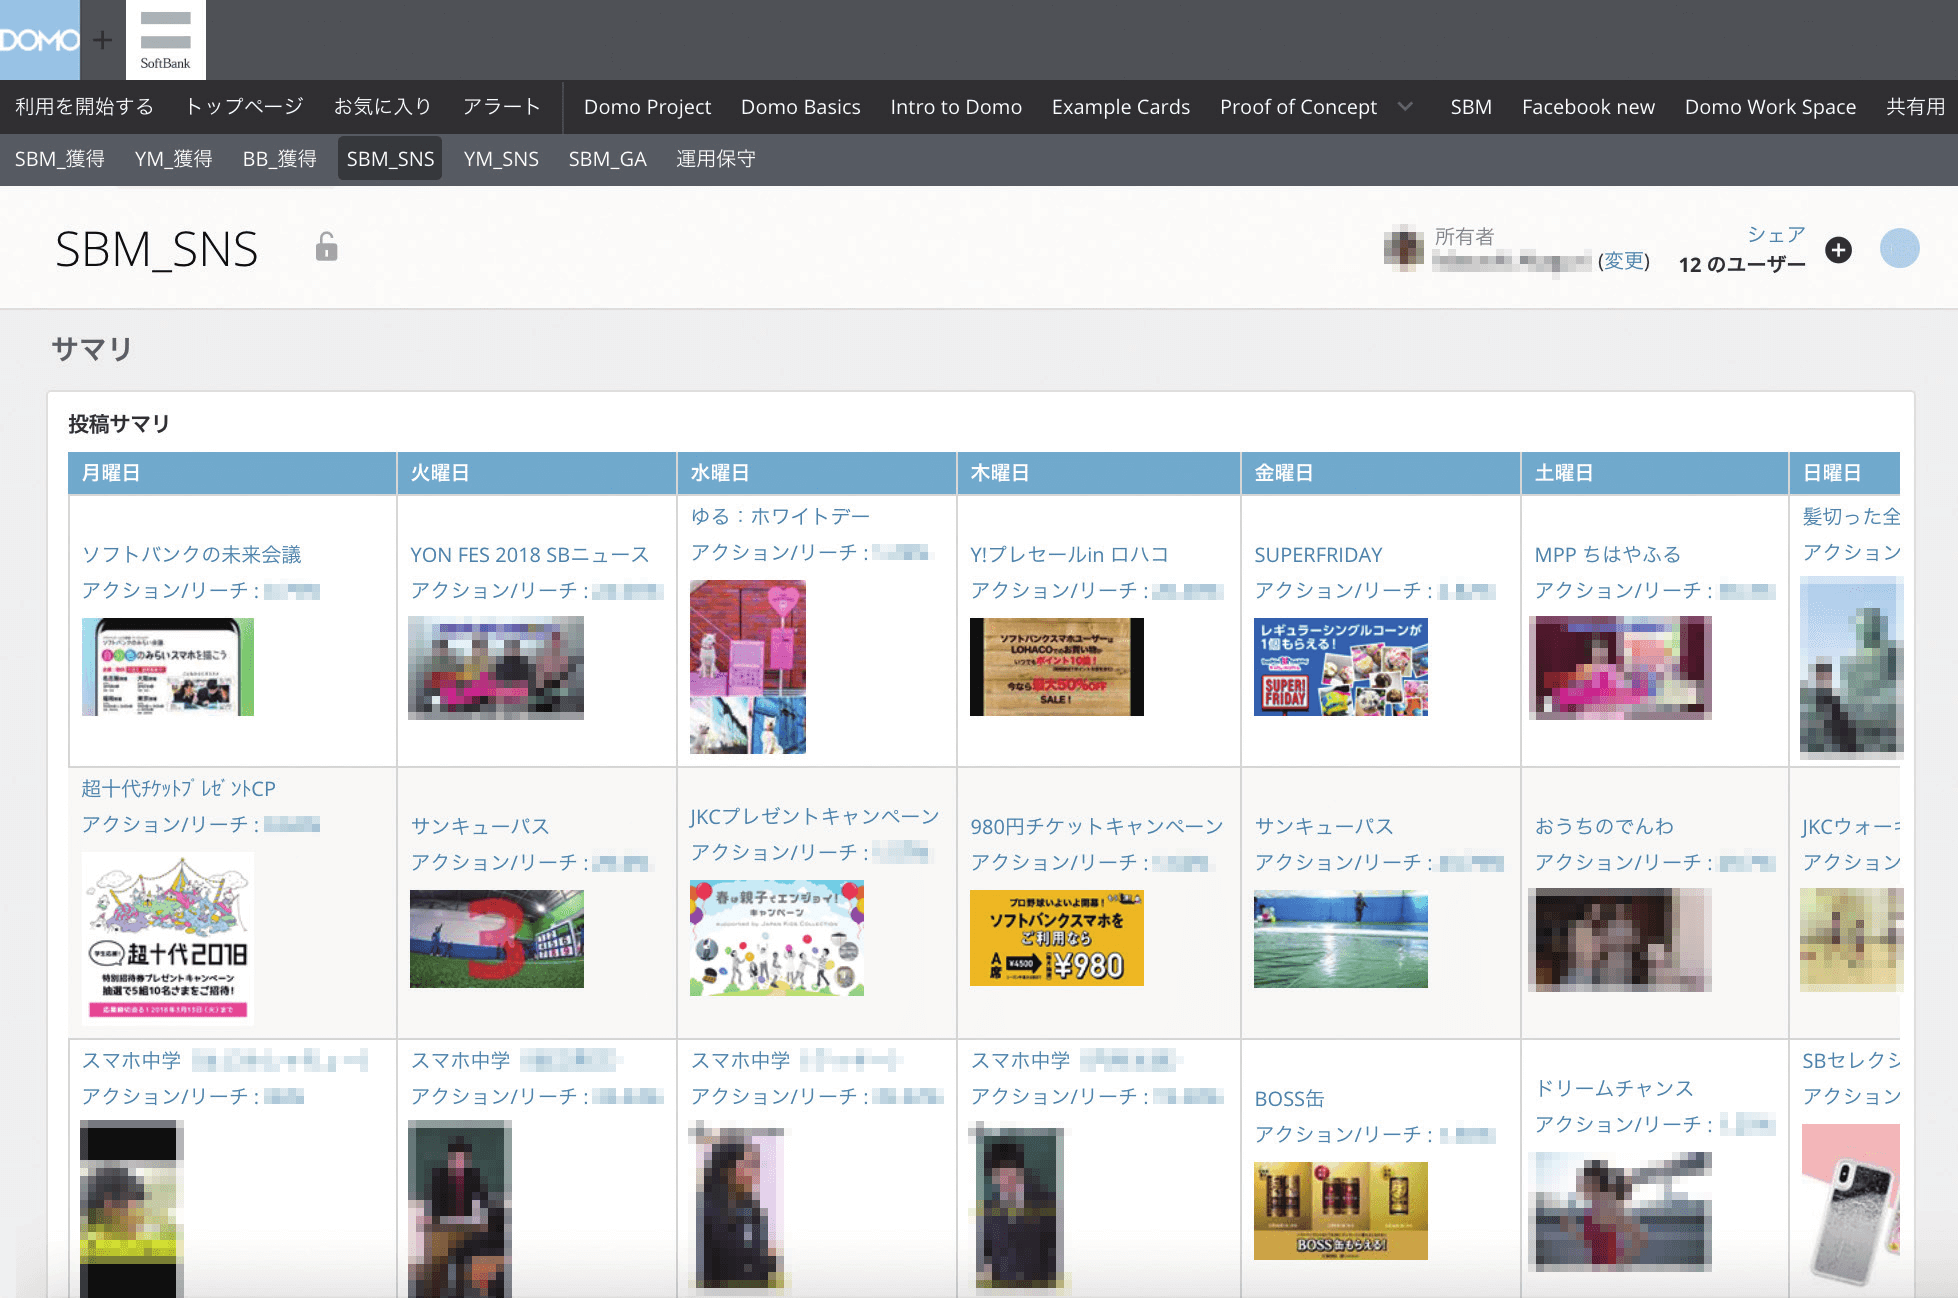Click the (変更) owner change link
Screen dimensions: 1958x1298
point(1623,261)
